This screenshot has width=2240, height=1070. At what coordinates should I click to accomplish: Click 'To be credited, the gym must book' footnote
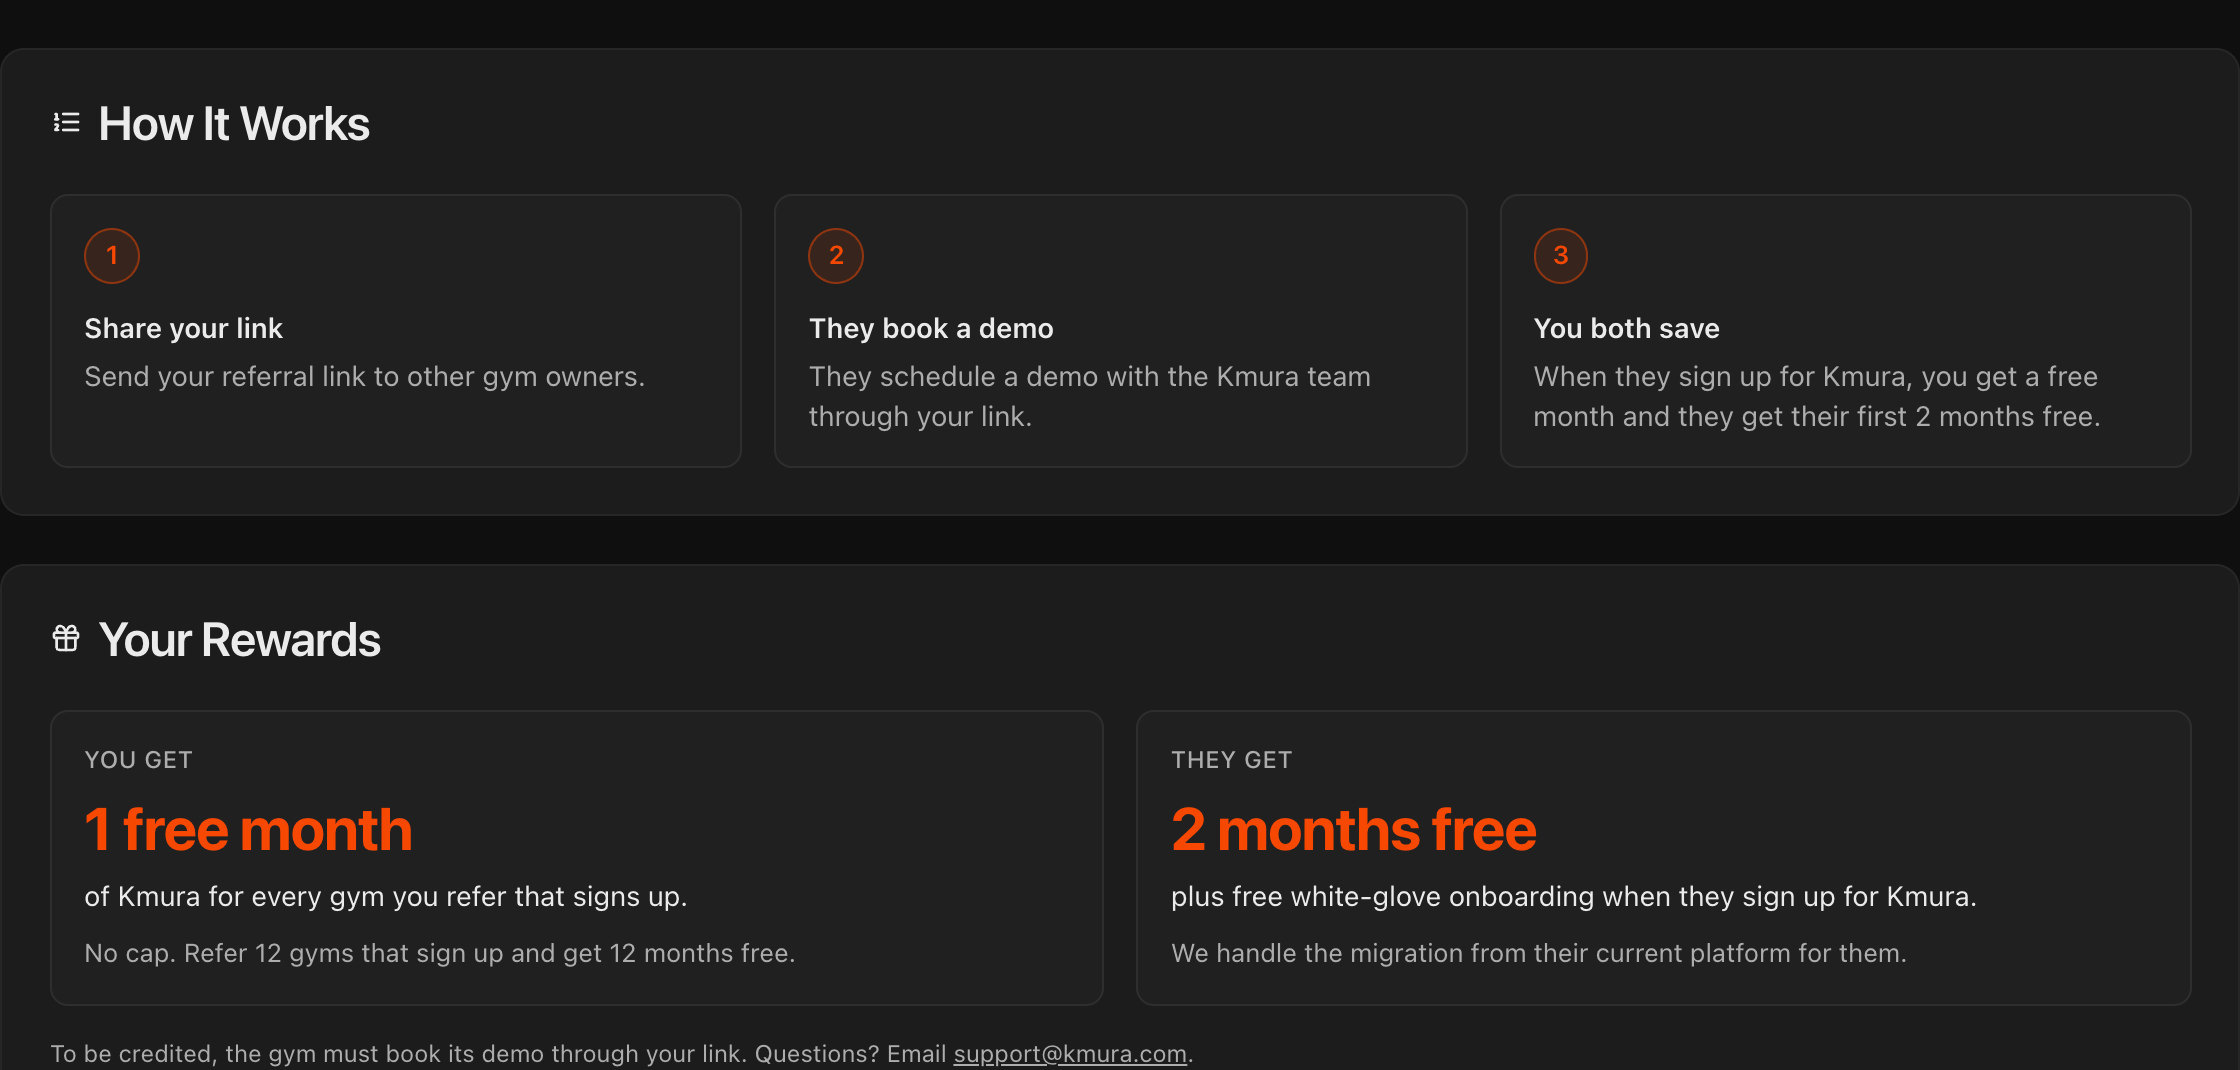tap(622, 1054)
